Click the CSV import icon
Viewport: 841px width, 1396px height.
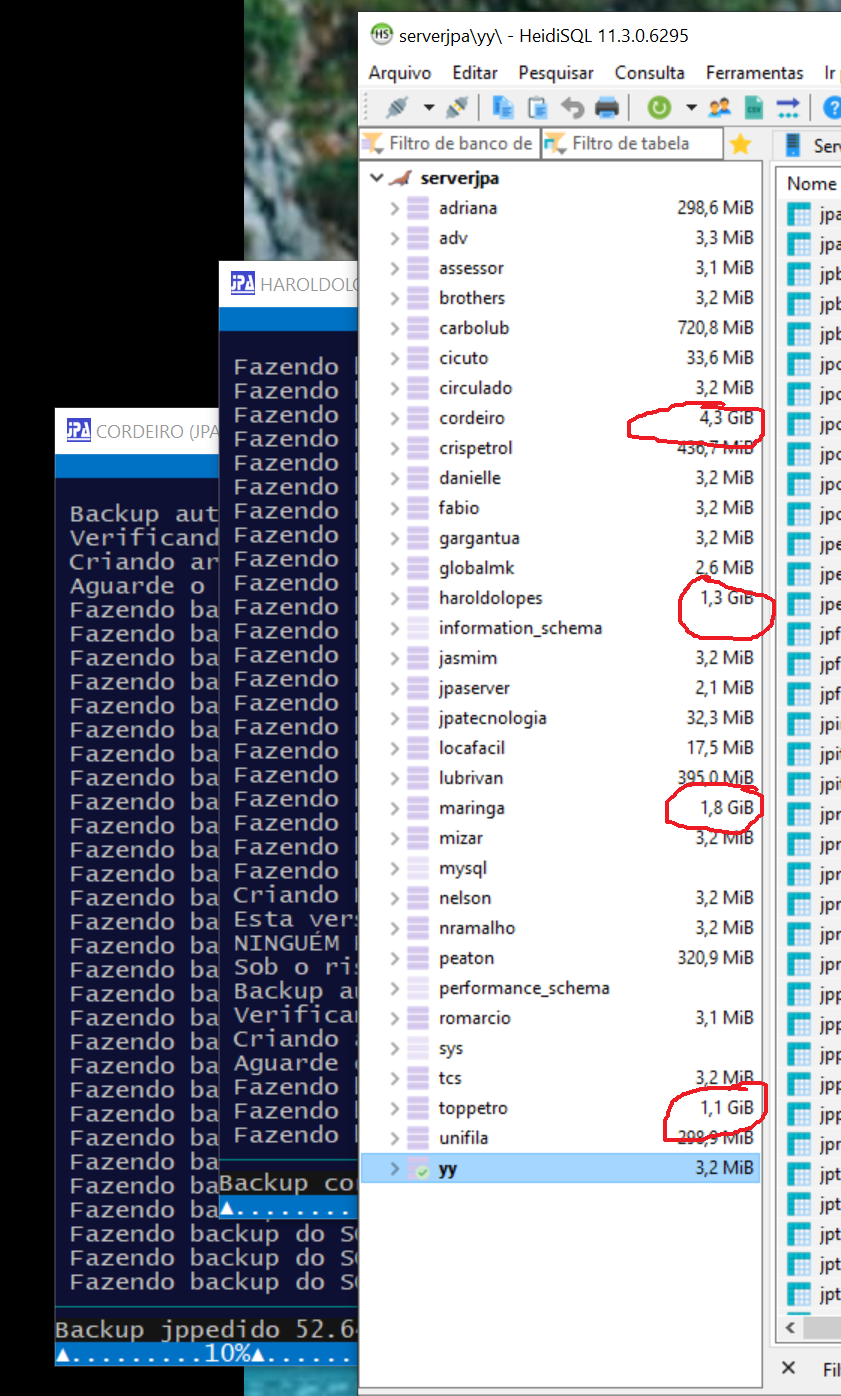coord(754,107)
